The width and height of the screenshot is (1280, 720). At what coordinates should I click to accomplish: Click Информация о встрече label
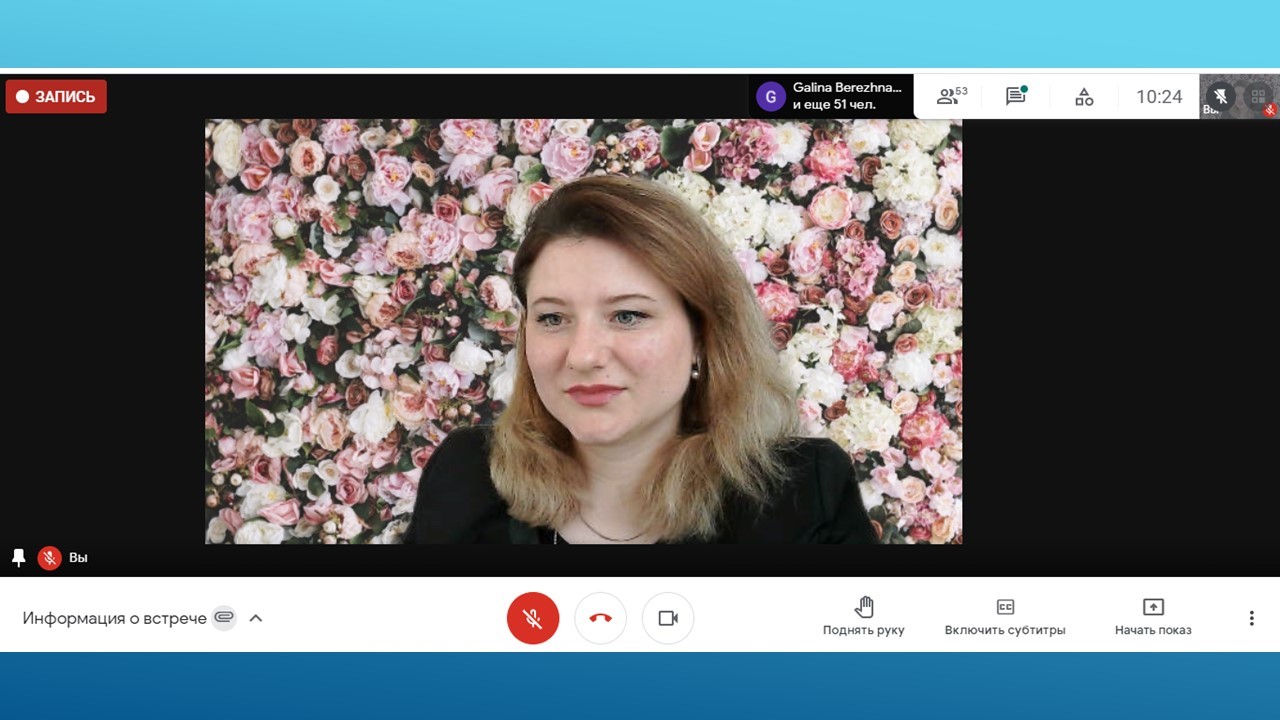coord(114,618)
